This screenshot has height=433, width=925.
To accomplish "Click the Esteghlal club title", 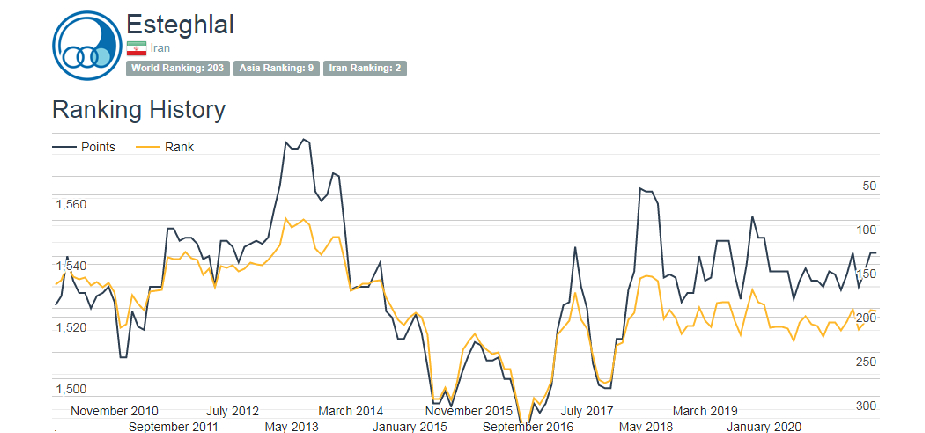I will [181, 24].
